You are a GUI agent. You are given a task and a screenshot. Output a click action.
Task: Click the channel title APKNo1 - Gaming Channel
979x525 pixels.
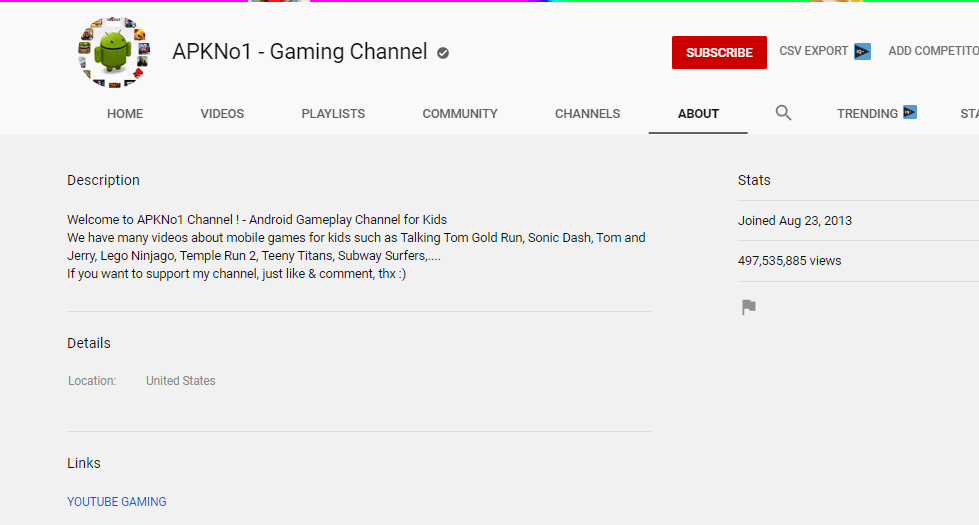tap(300, 52)
